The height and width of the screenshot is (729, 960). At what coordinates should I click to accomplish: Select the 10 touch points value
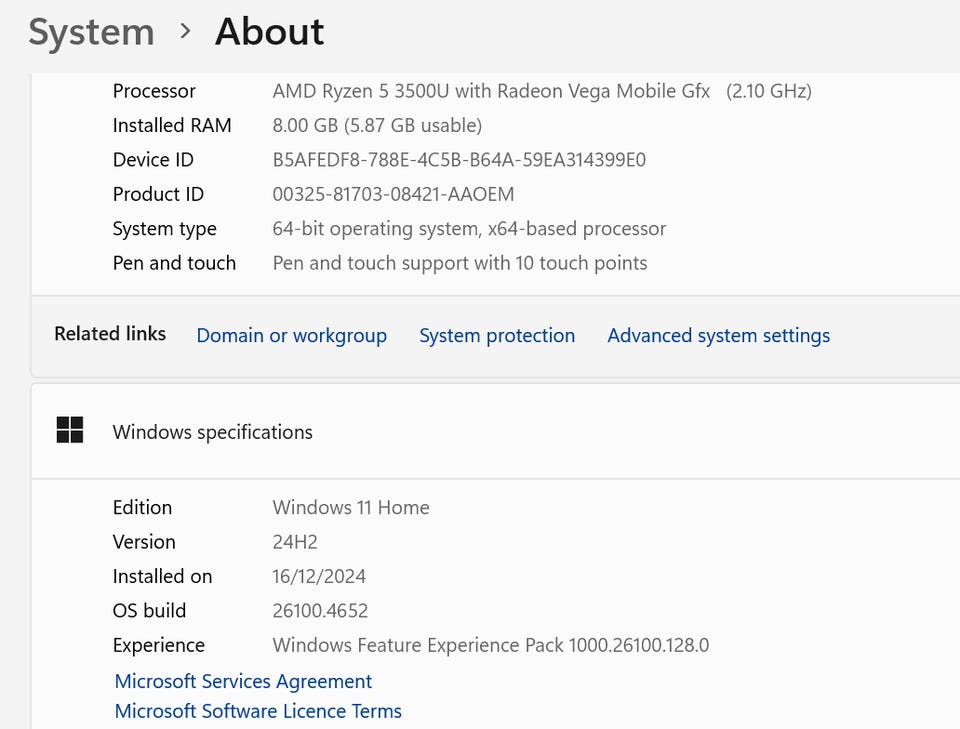460,263
